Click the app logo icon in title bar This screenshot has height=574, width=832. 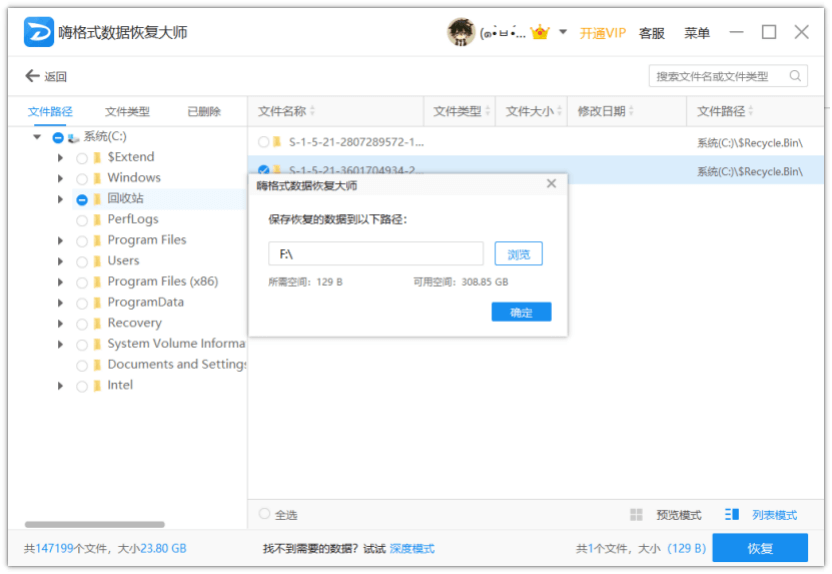[38, 32]
